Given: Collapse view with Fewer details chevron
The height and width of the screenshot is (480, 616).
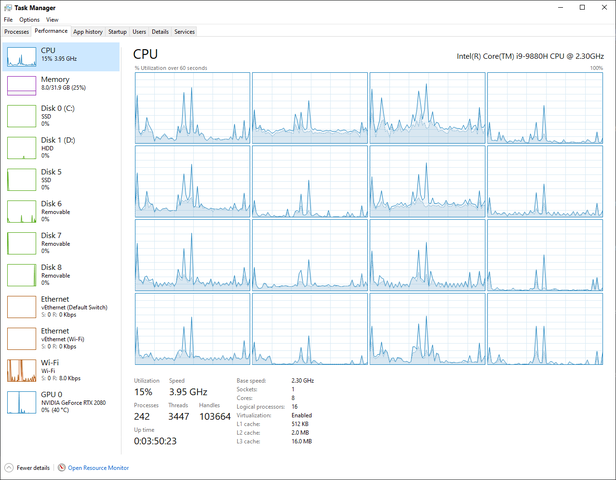Looking at the screenshot, I should [9, 467].
